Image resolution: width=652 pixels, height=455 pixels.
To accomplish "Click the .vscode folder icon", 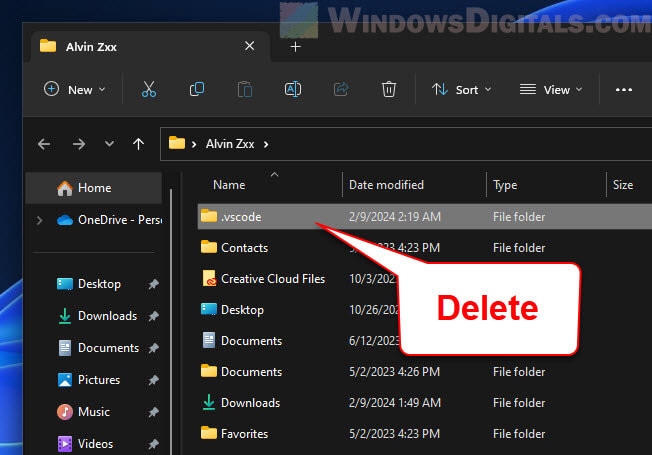I will coord(209,216).
